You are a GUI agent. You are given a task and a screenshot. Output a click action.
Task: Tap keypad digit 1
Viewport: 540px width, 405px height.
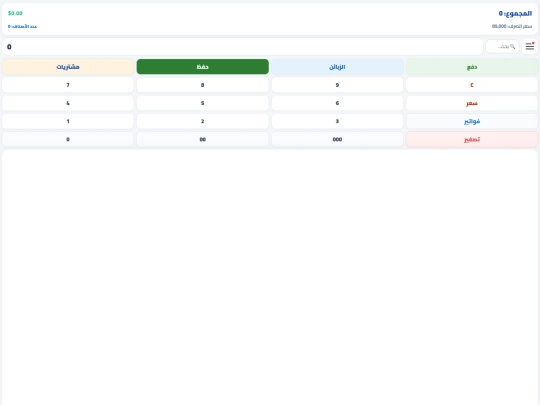(68, 121)
